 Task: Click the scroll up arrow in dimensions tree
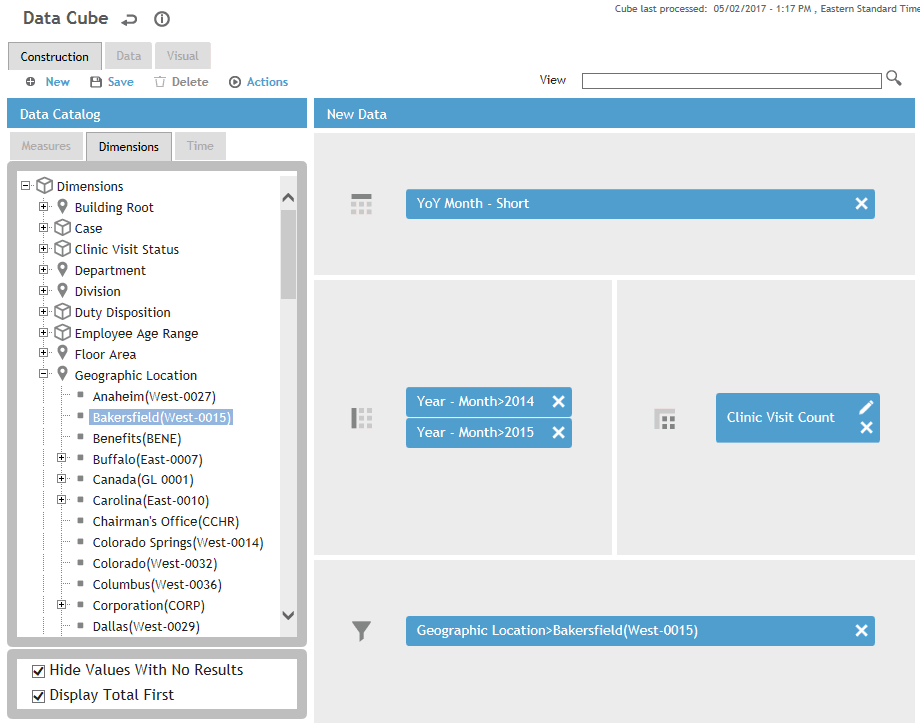pos(288,198)
